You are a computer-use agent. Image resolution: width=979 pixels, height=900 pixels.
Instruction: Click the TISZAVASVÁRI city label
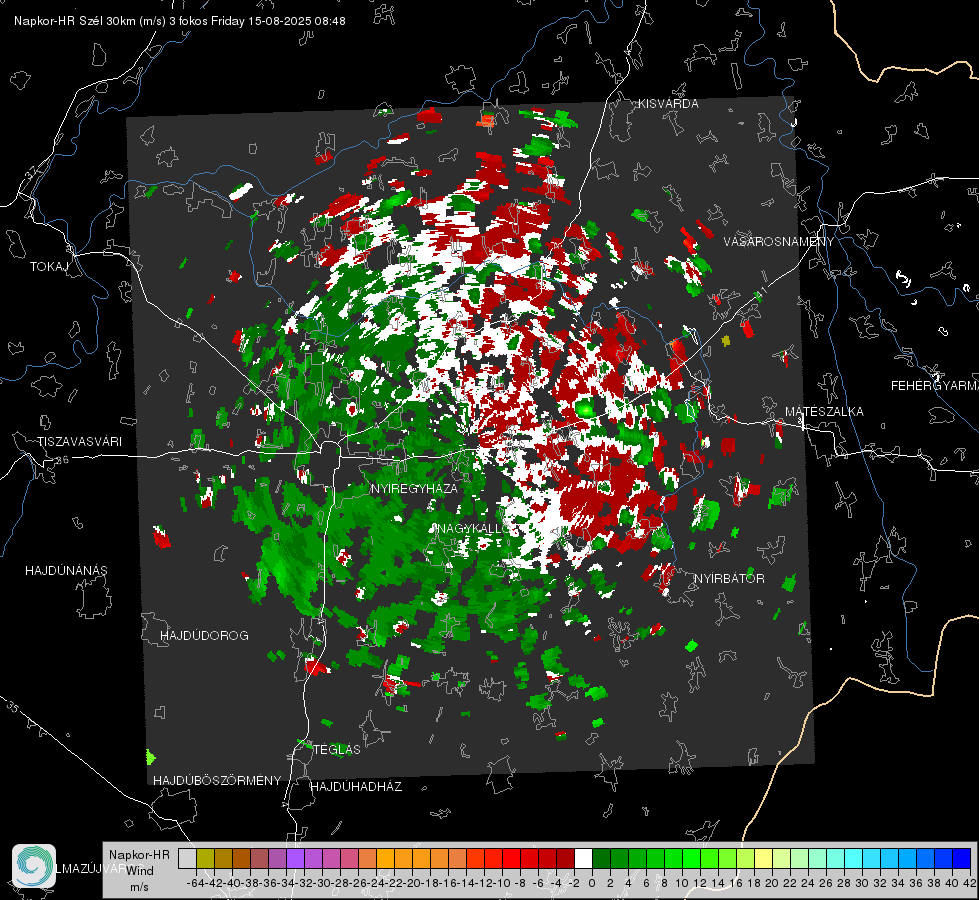pos(79,442)
